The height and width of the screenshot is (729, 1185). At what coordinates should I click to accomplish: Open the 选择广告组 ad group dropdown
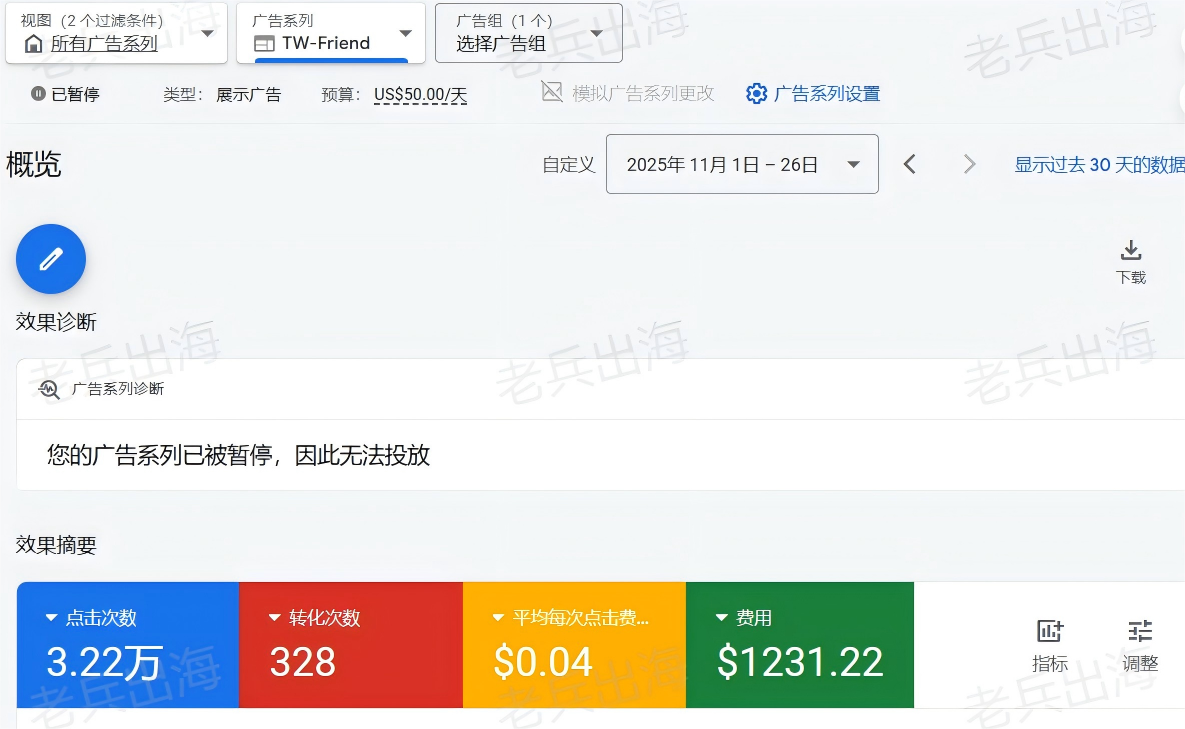528,33
